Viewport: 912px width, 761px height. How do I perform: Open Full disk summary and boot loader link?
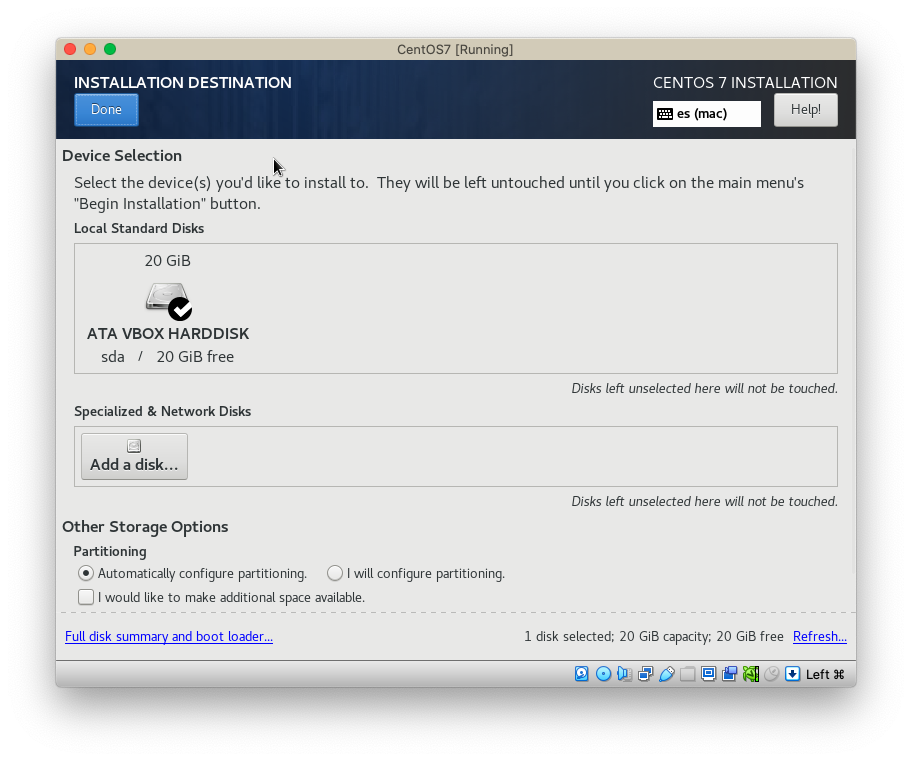(169, 636)
